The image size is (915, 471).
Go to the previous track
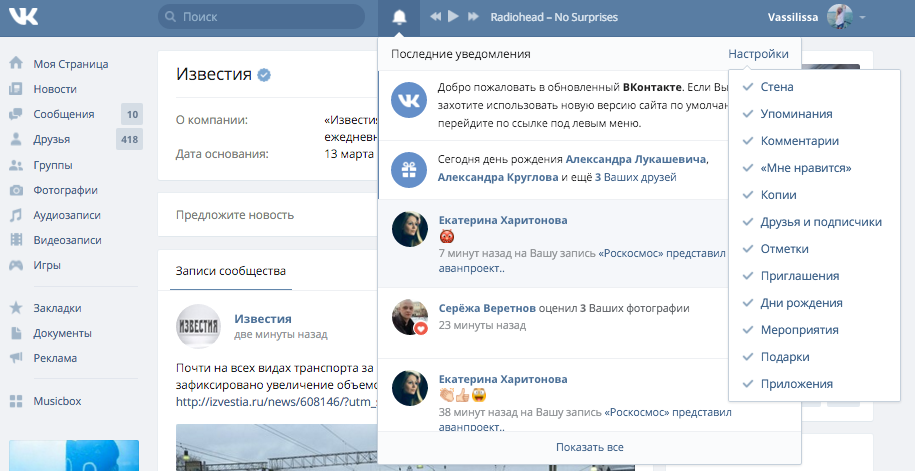(435, 17)
